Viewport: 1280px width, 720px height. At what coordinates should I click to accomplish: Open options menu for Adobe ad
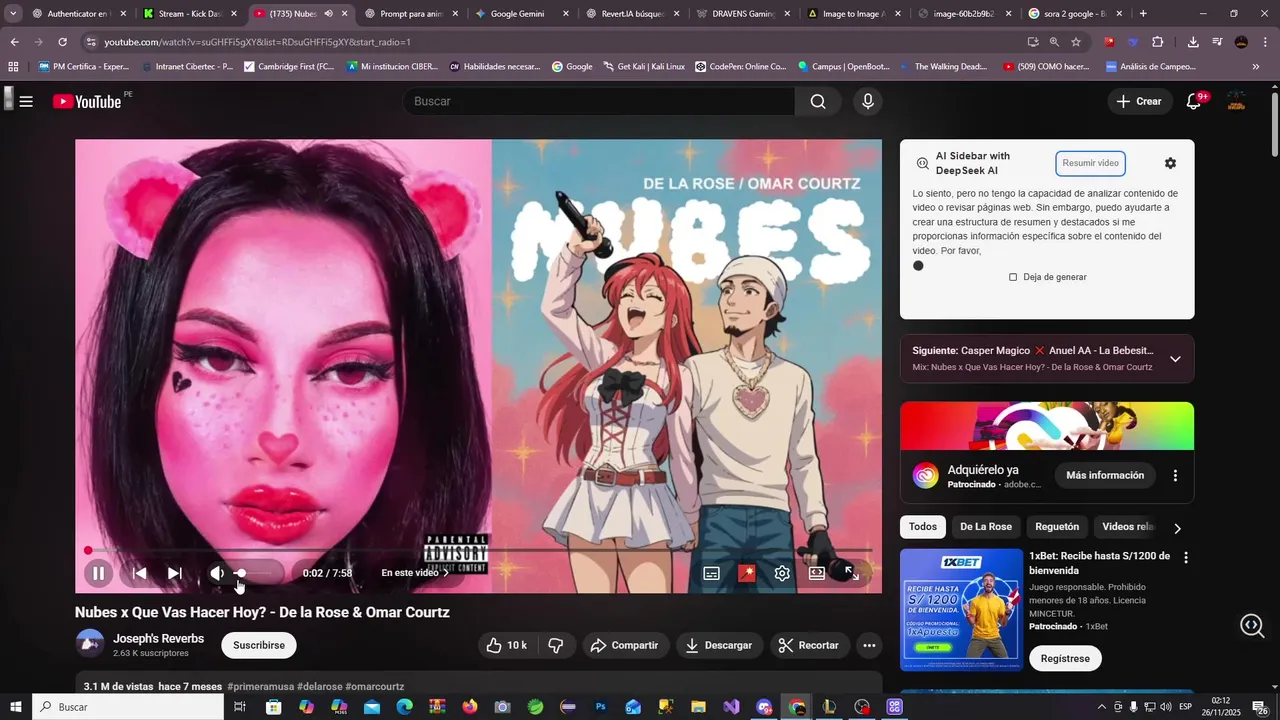pyautogui.click(x=1175, y=476)
